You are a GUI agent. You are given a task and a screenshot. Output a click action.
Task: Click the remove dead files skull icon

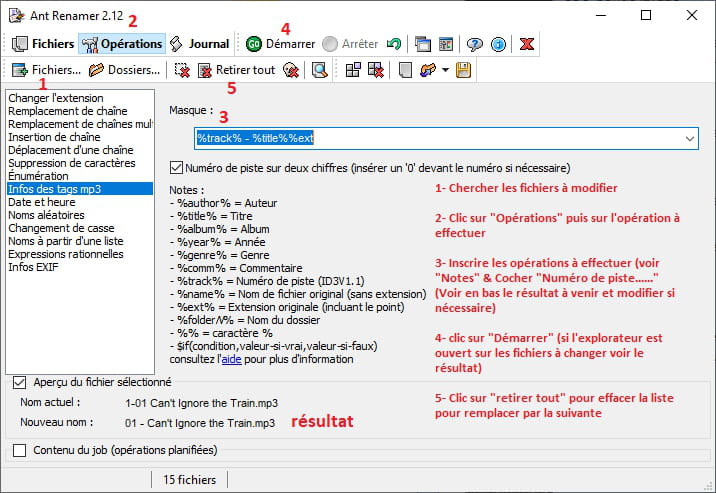[291, 70]
